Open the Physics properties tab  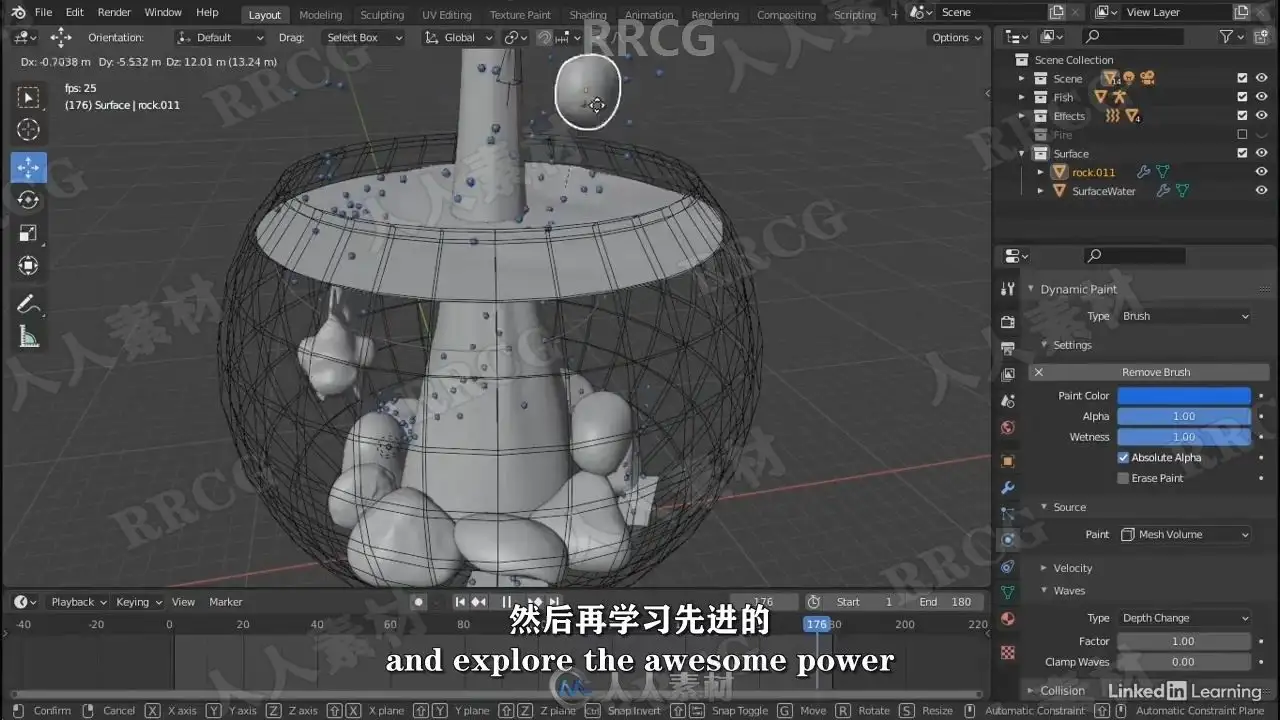[x=1008, y=540]
